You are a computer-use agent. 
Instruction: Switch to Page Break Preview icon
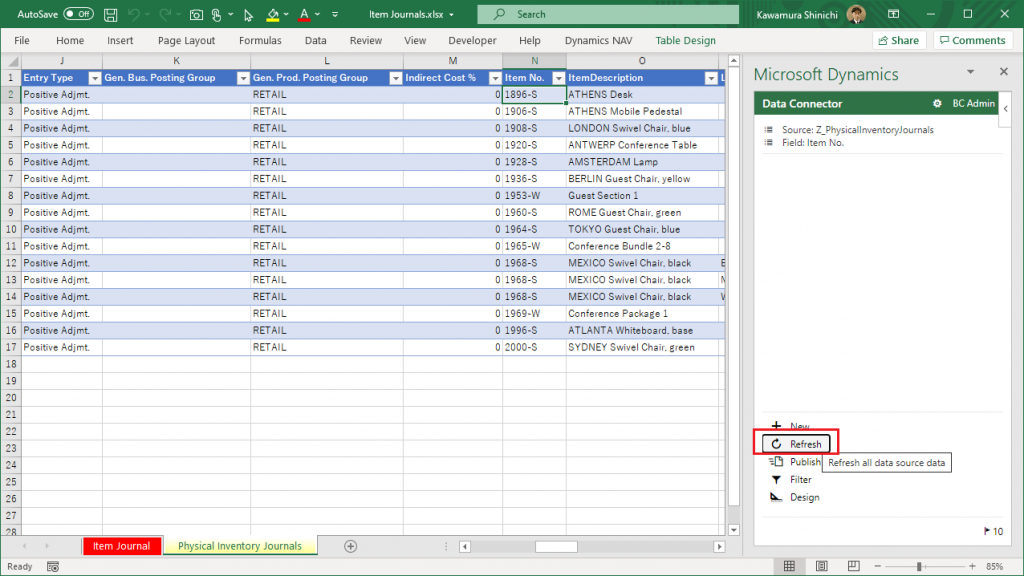click(854, 566)
